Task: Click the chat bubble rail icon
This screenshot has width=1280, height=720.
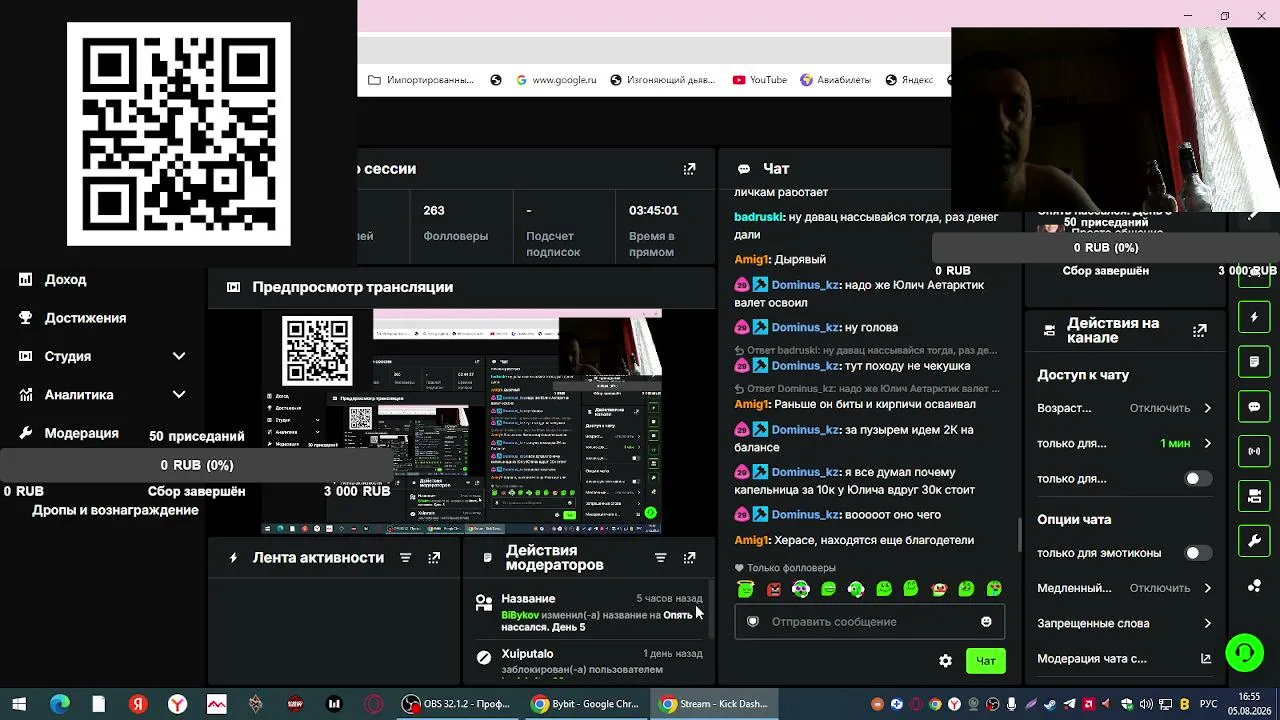Action: 1254,407
